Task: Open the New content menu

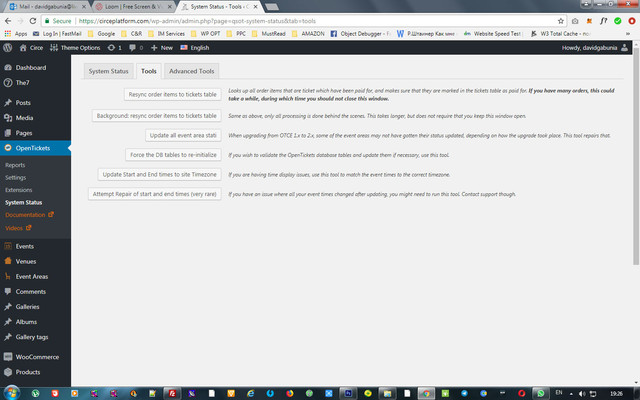Action: coord(162,48)
